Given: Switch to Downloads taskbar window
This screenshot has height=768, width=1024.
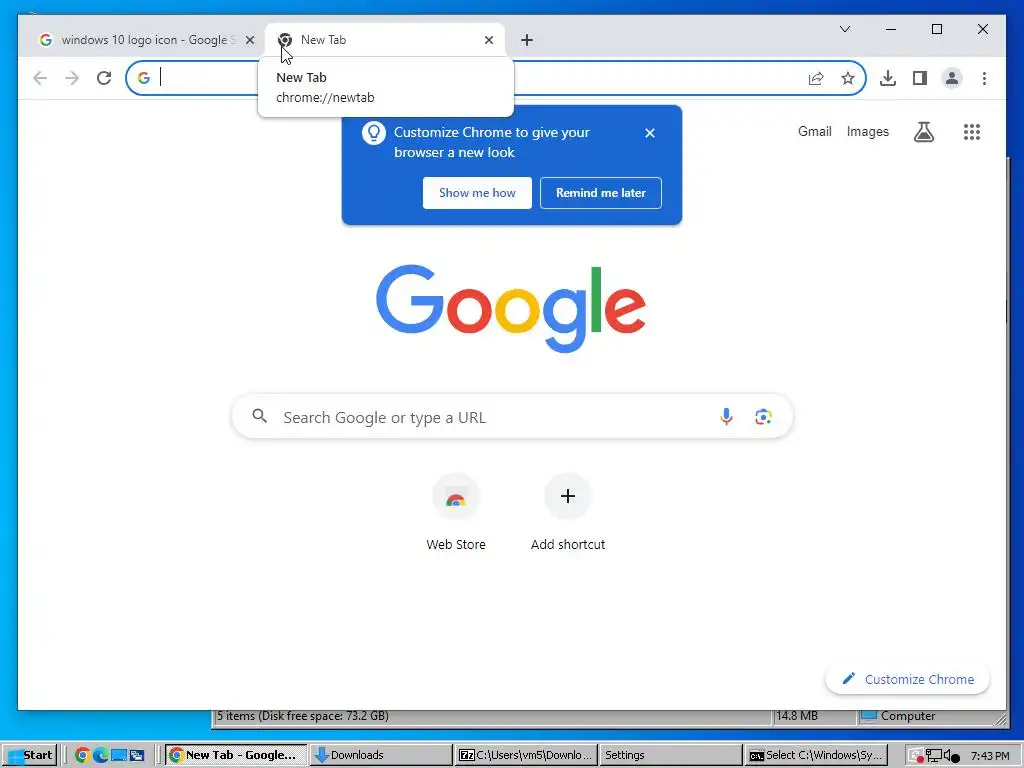Looking at the screenshot, I should click(x=380, y=756).
